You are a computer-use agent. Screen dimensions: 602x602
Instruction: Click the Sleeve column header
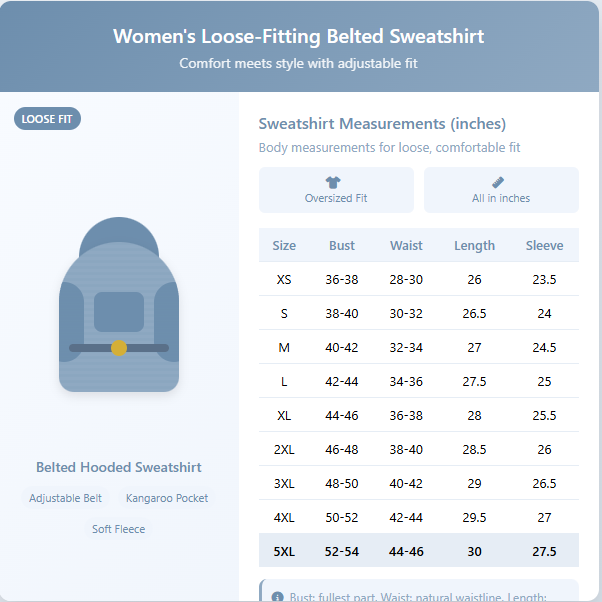544,245
